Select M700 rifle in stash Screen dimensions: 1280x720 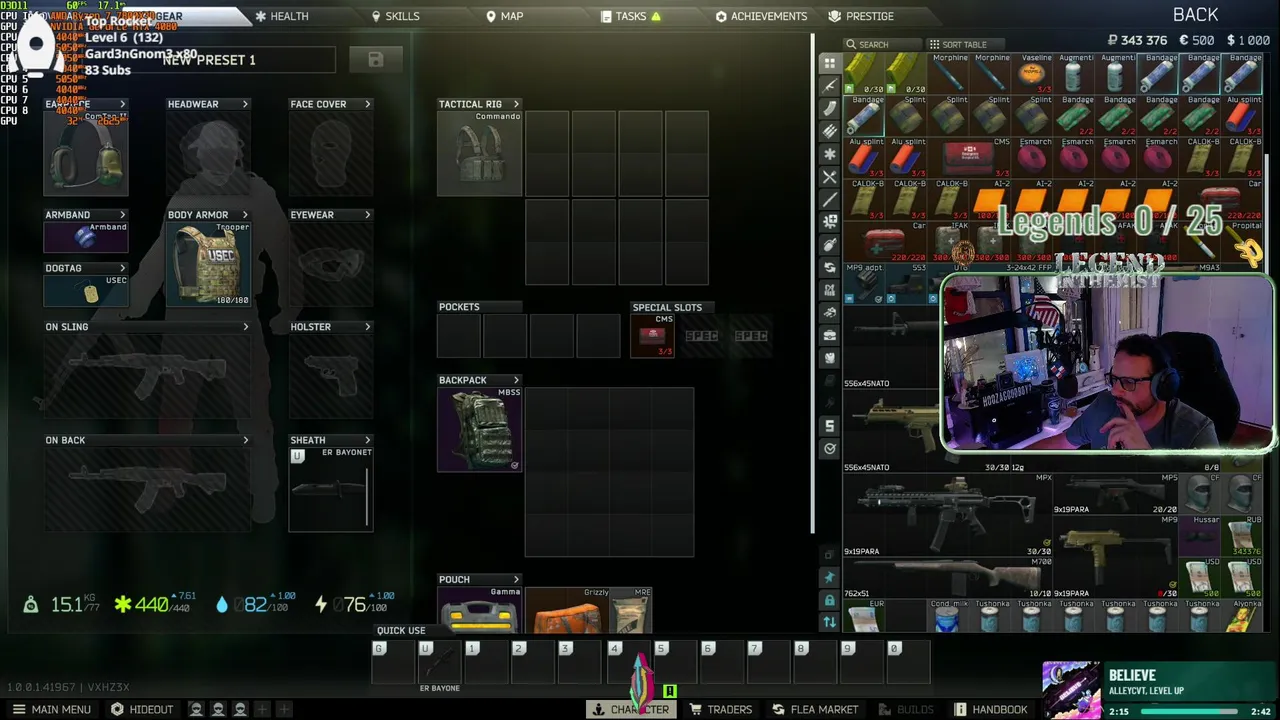(946, 576)
